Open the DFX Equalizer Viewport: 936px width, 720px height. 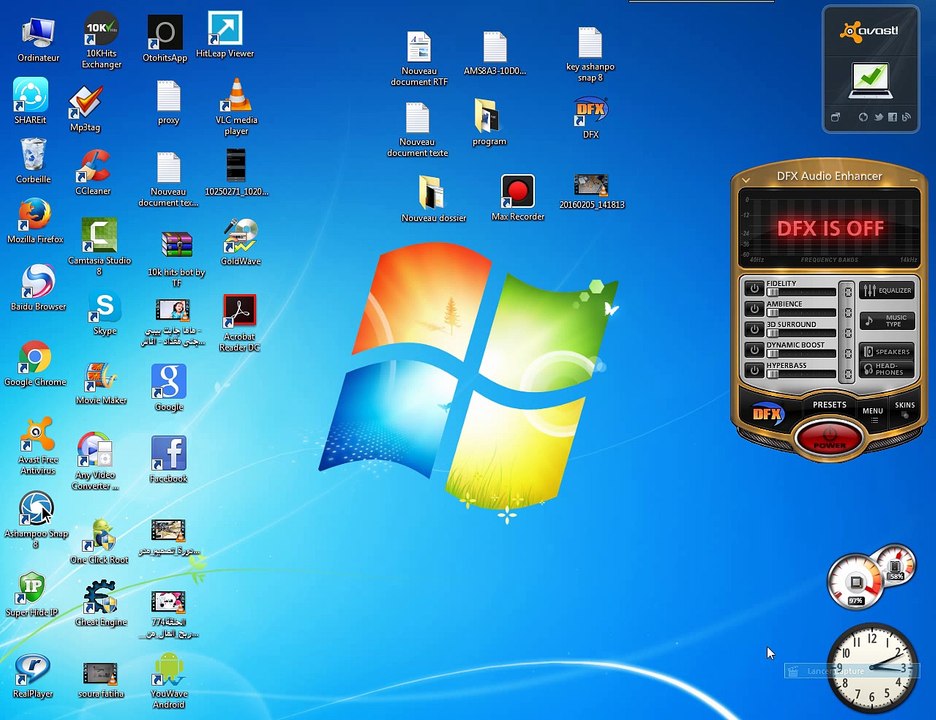pos(888,290)
